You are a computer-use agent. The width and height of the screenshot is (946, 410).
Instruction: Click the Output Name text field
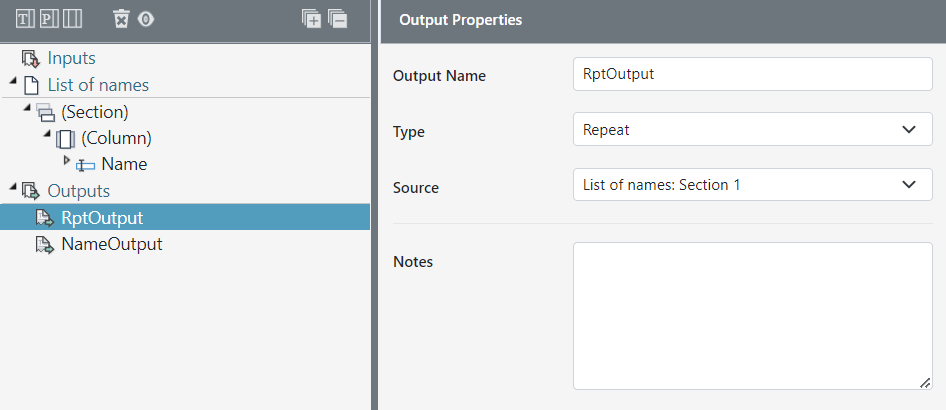(x=751, y=74)
